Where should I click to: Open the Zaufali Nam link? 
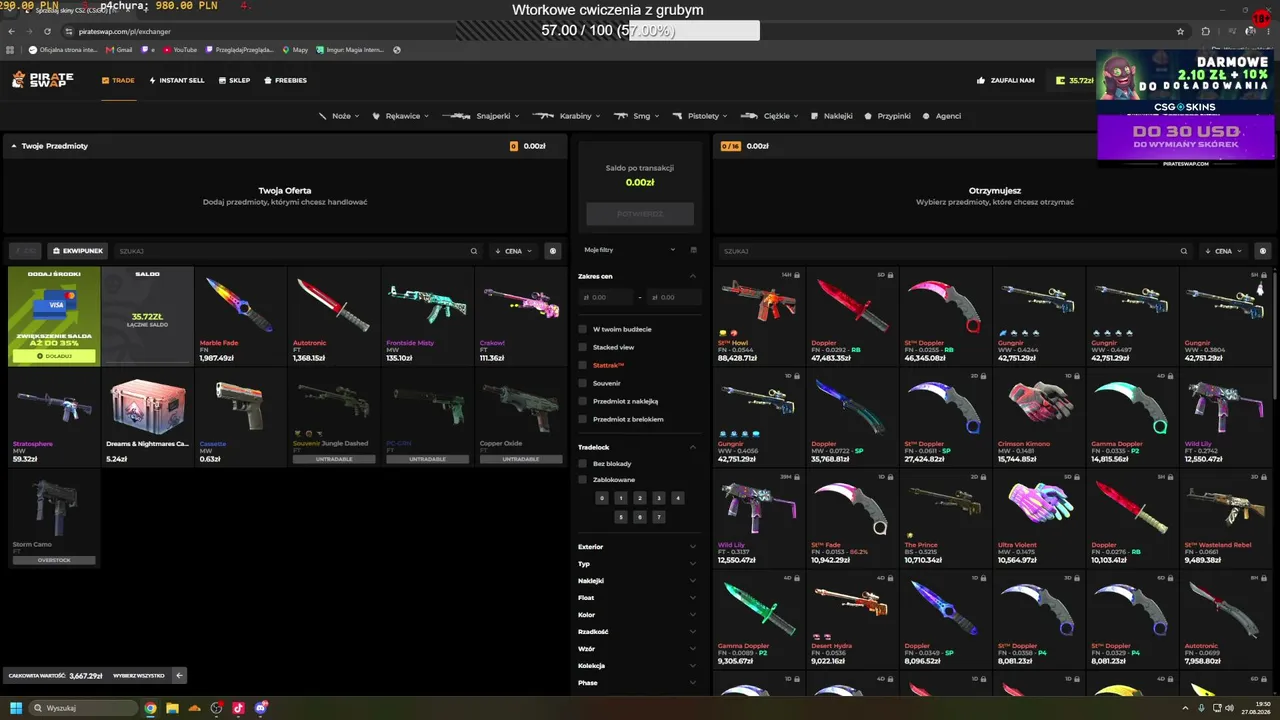click(1006, 80)
